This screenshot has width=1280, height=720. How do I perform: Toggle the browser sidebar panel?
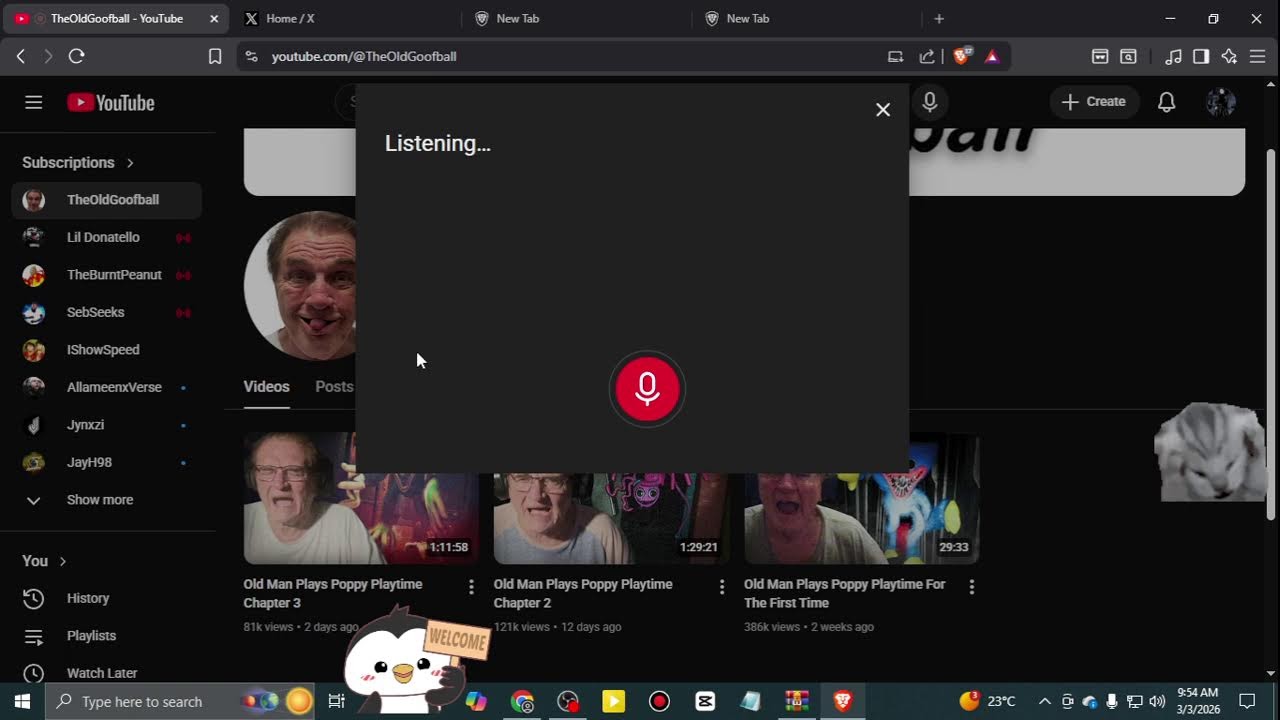click(x=1201, y=56)
